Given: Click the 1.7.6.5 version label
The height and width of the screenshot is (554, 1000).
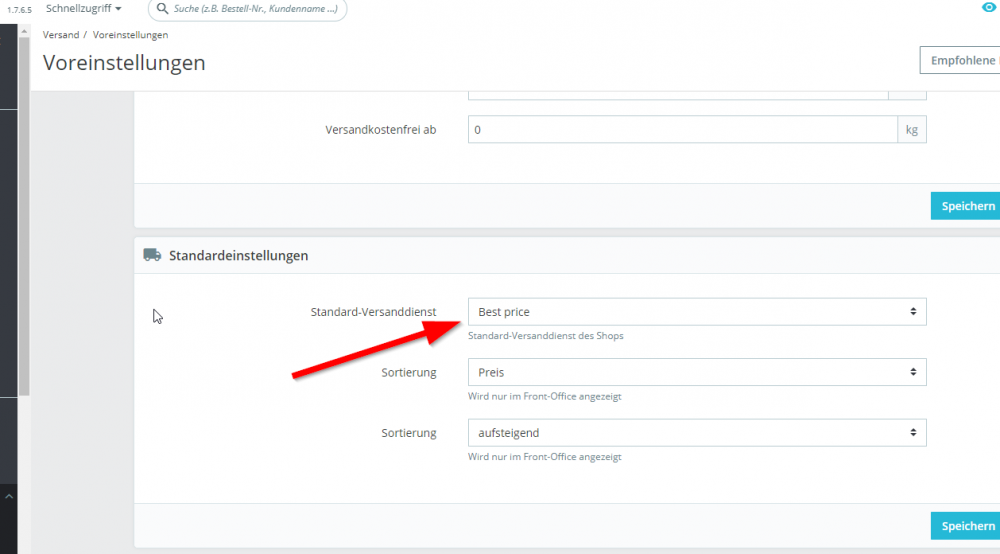Looking at the screenshot, I should pos(19,10).
